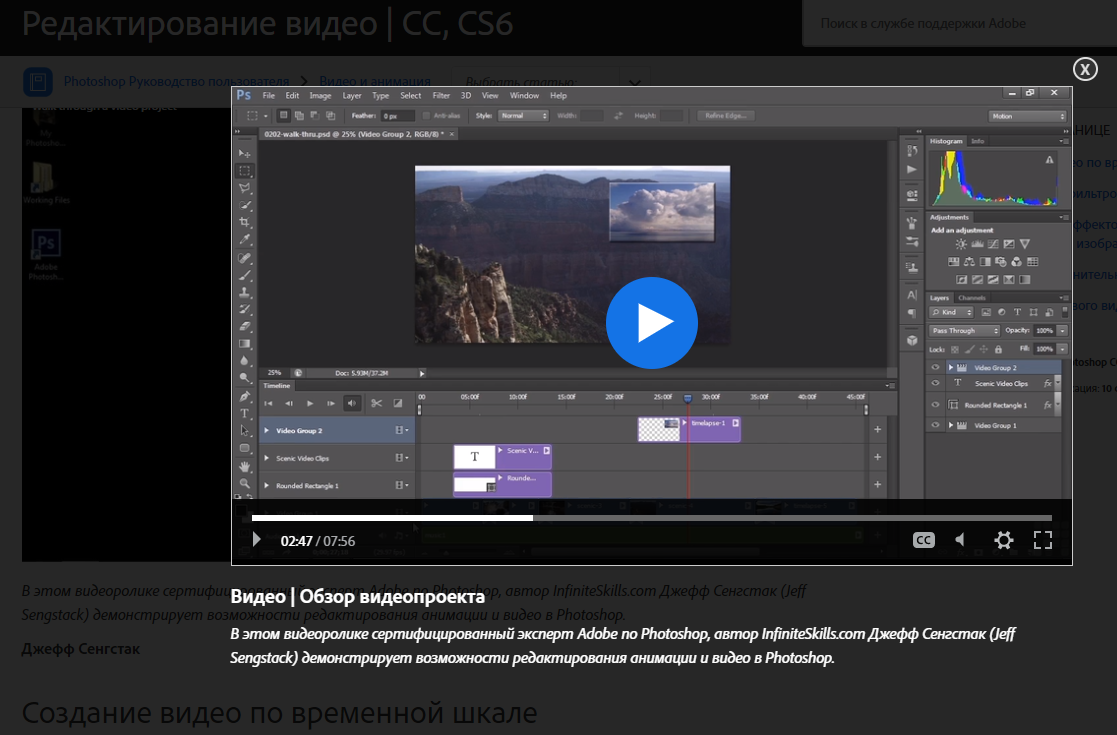The width and height of the screenshot is (1117, 735).
Task: Open the Видео и анимация breadcrumb link
Action: [x=375, y=81]
